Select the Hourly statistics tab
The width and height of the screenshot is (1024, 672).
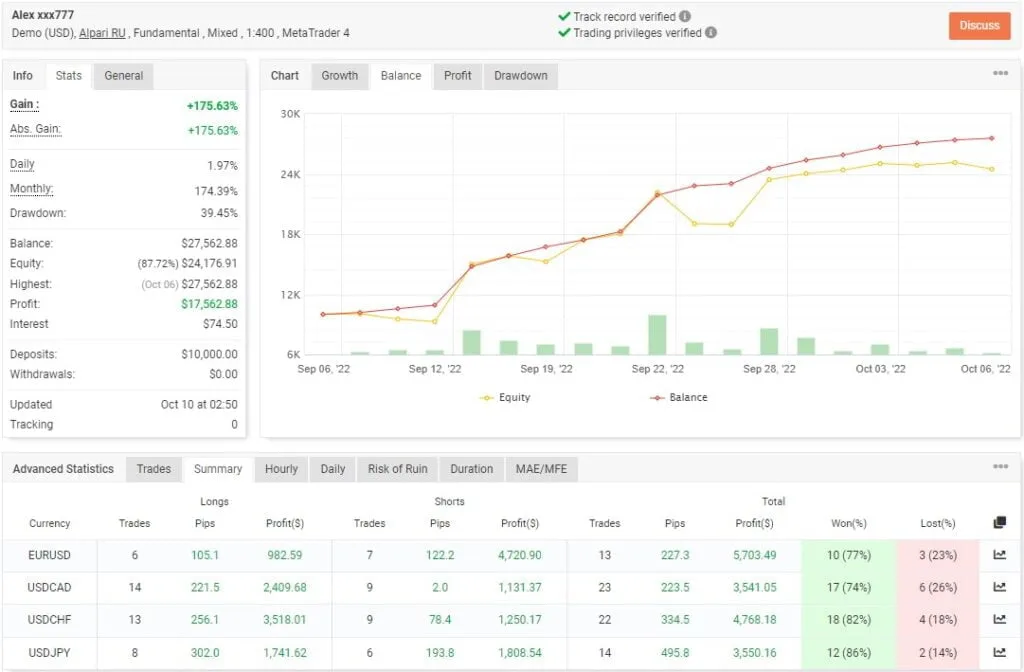[281, 469]
